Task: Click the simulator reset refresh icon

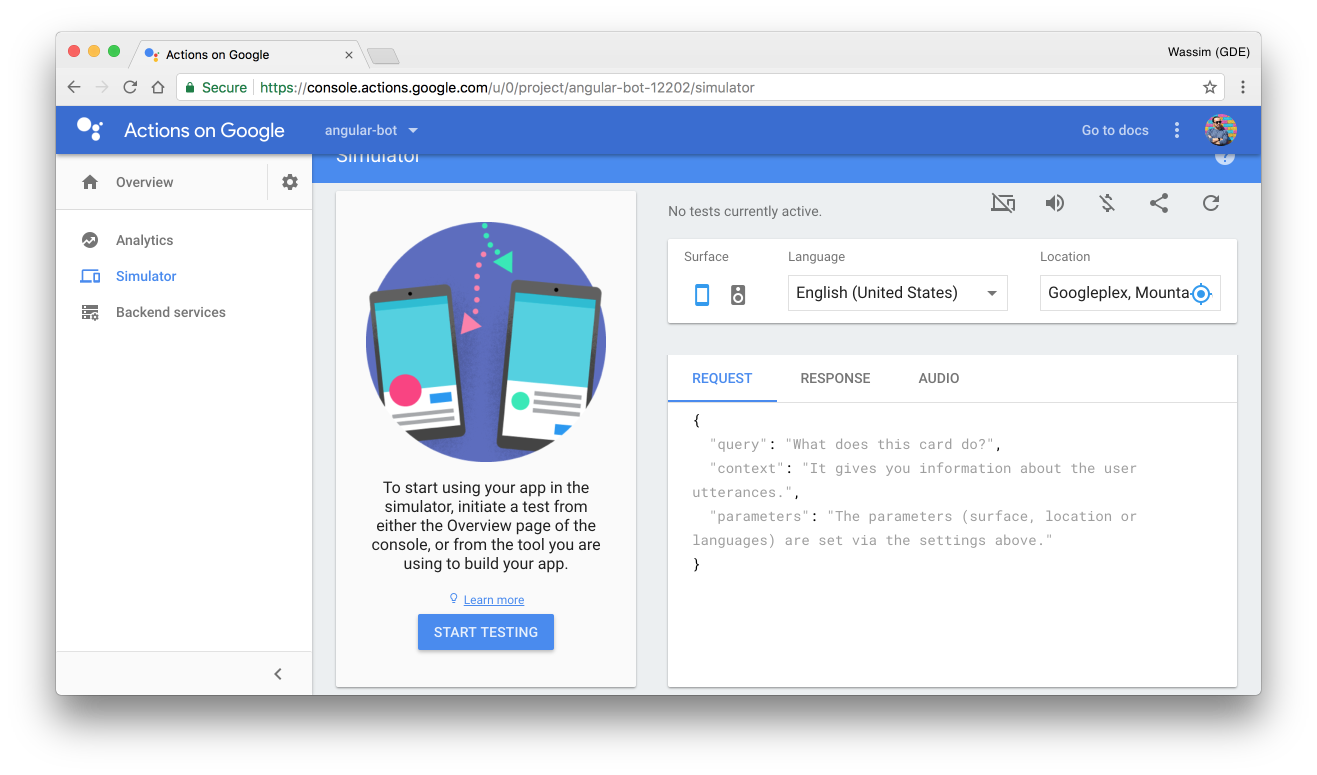Action: (x=1211, y=203)
